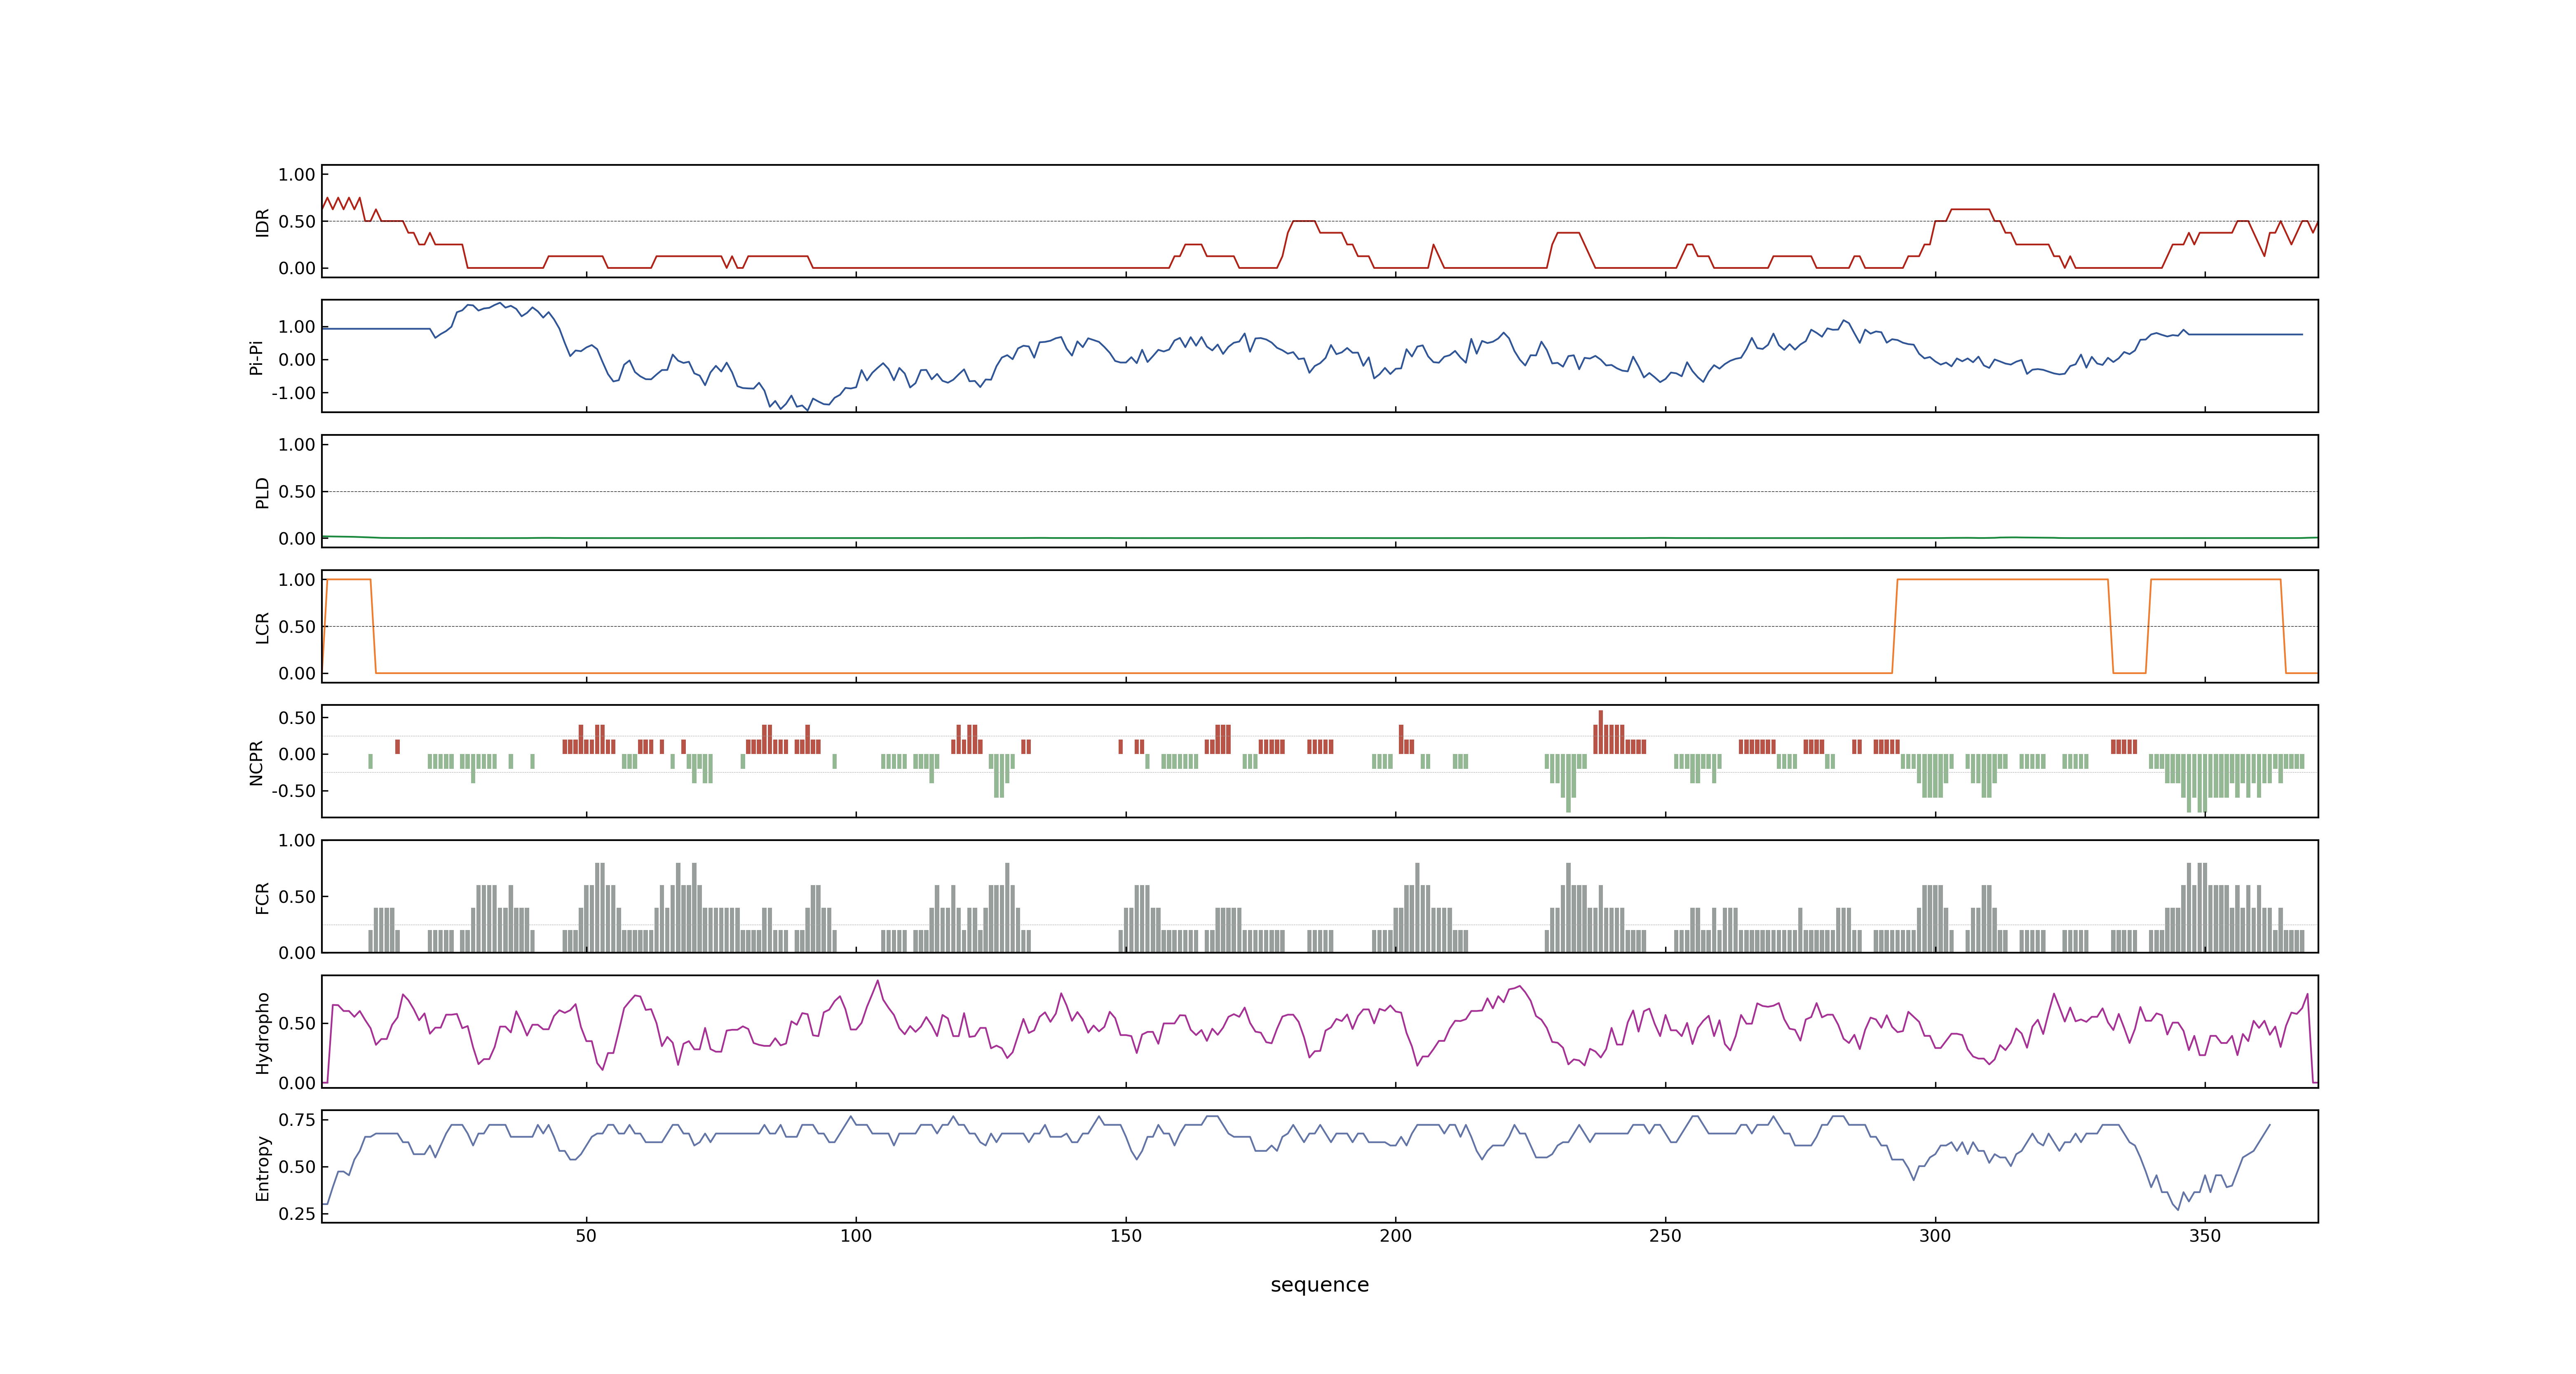Select the x-axis tick label 200

click(x=1395, y=1236)
